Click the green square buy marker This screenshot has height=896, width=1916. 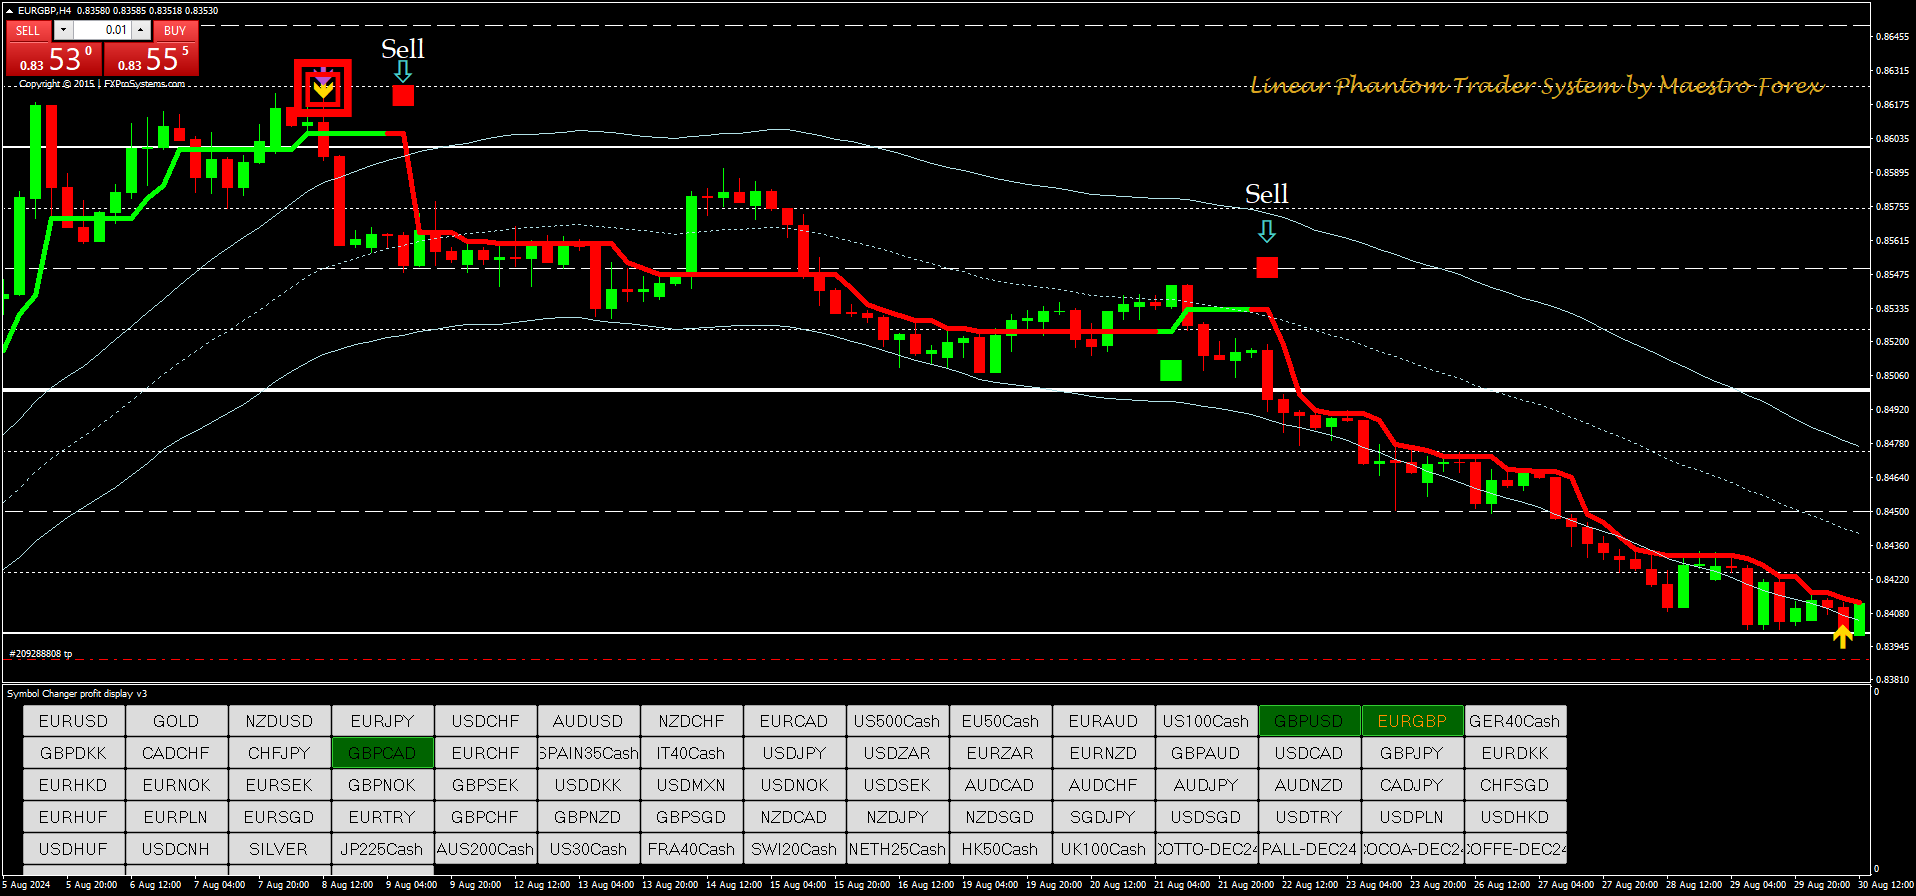point(1170,370)
